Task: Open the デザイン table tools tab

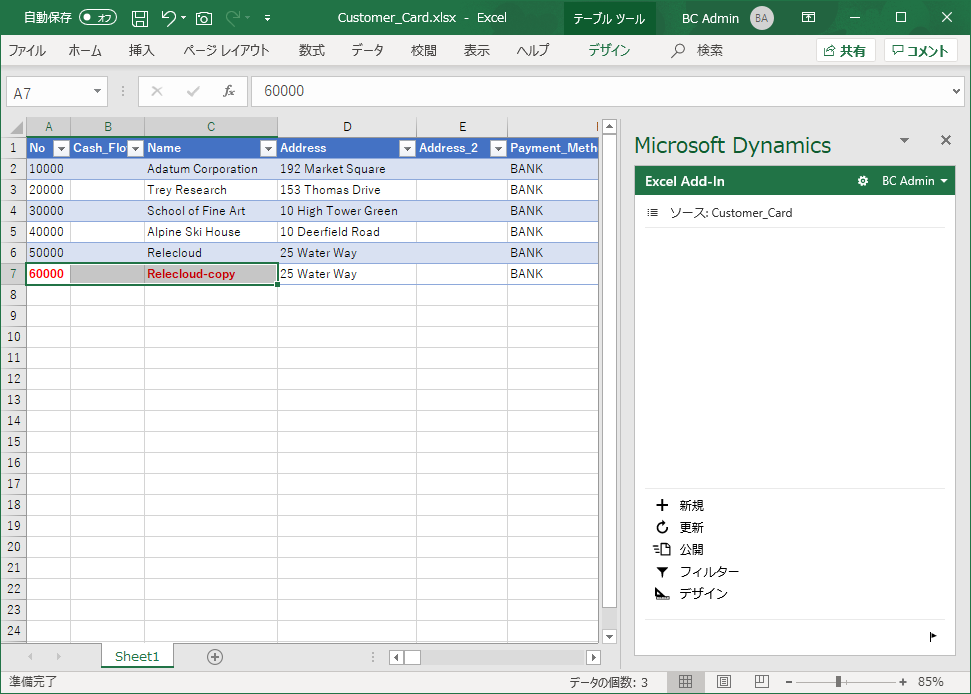Action: click(x=609, y=51)
